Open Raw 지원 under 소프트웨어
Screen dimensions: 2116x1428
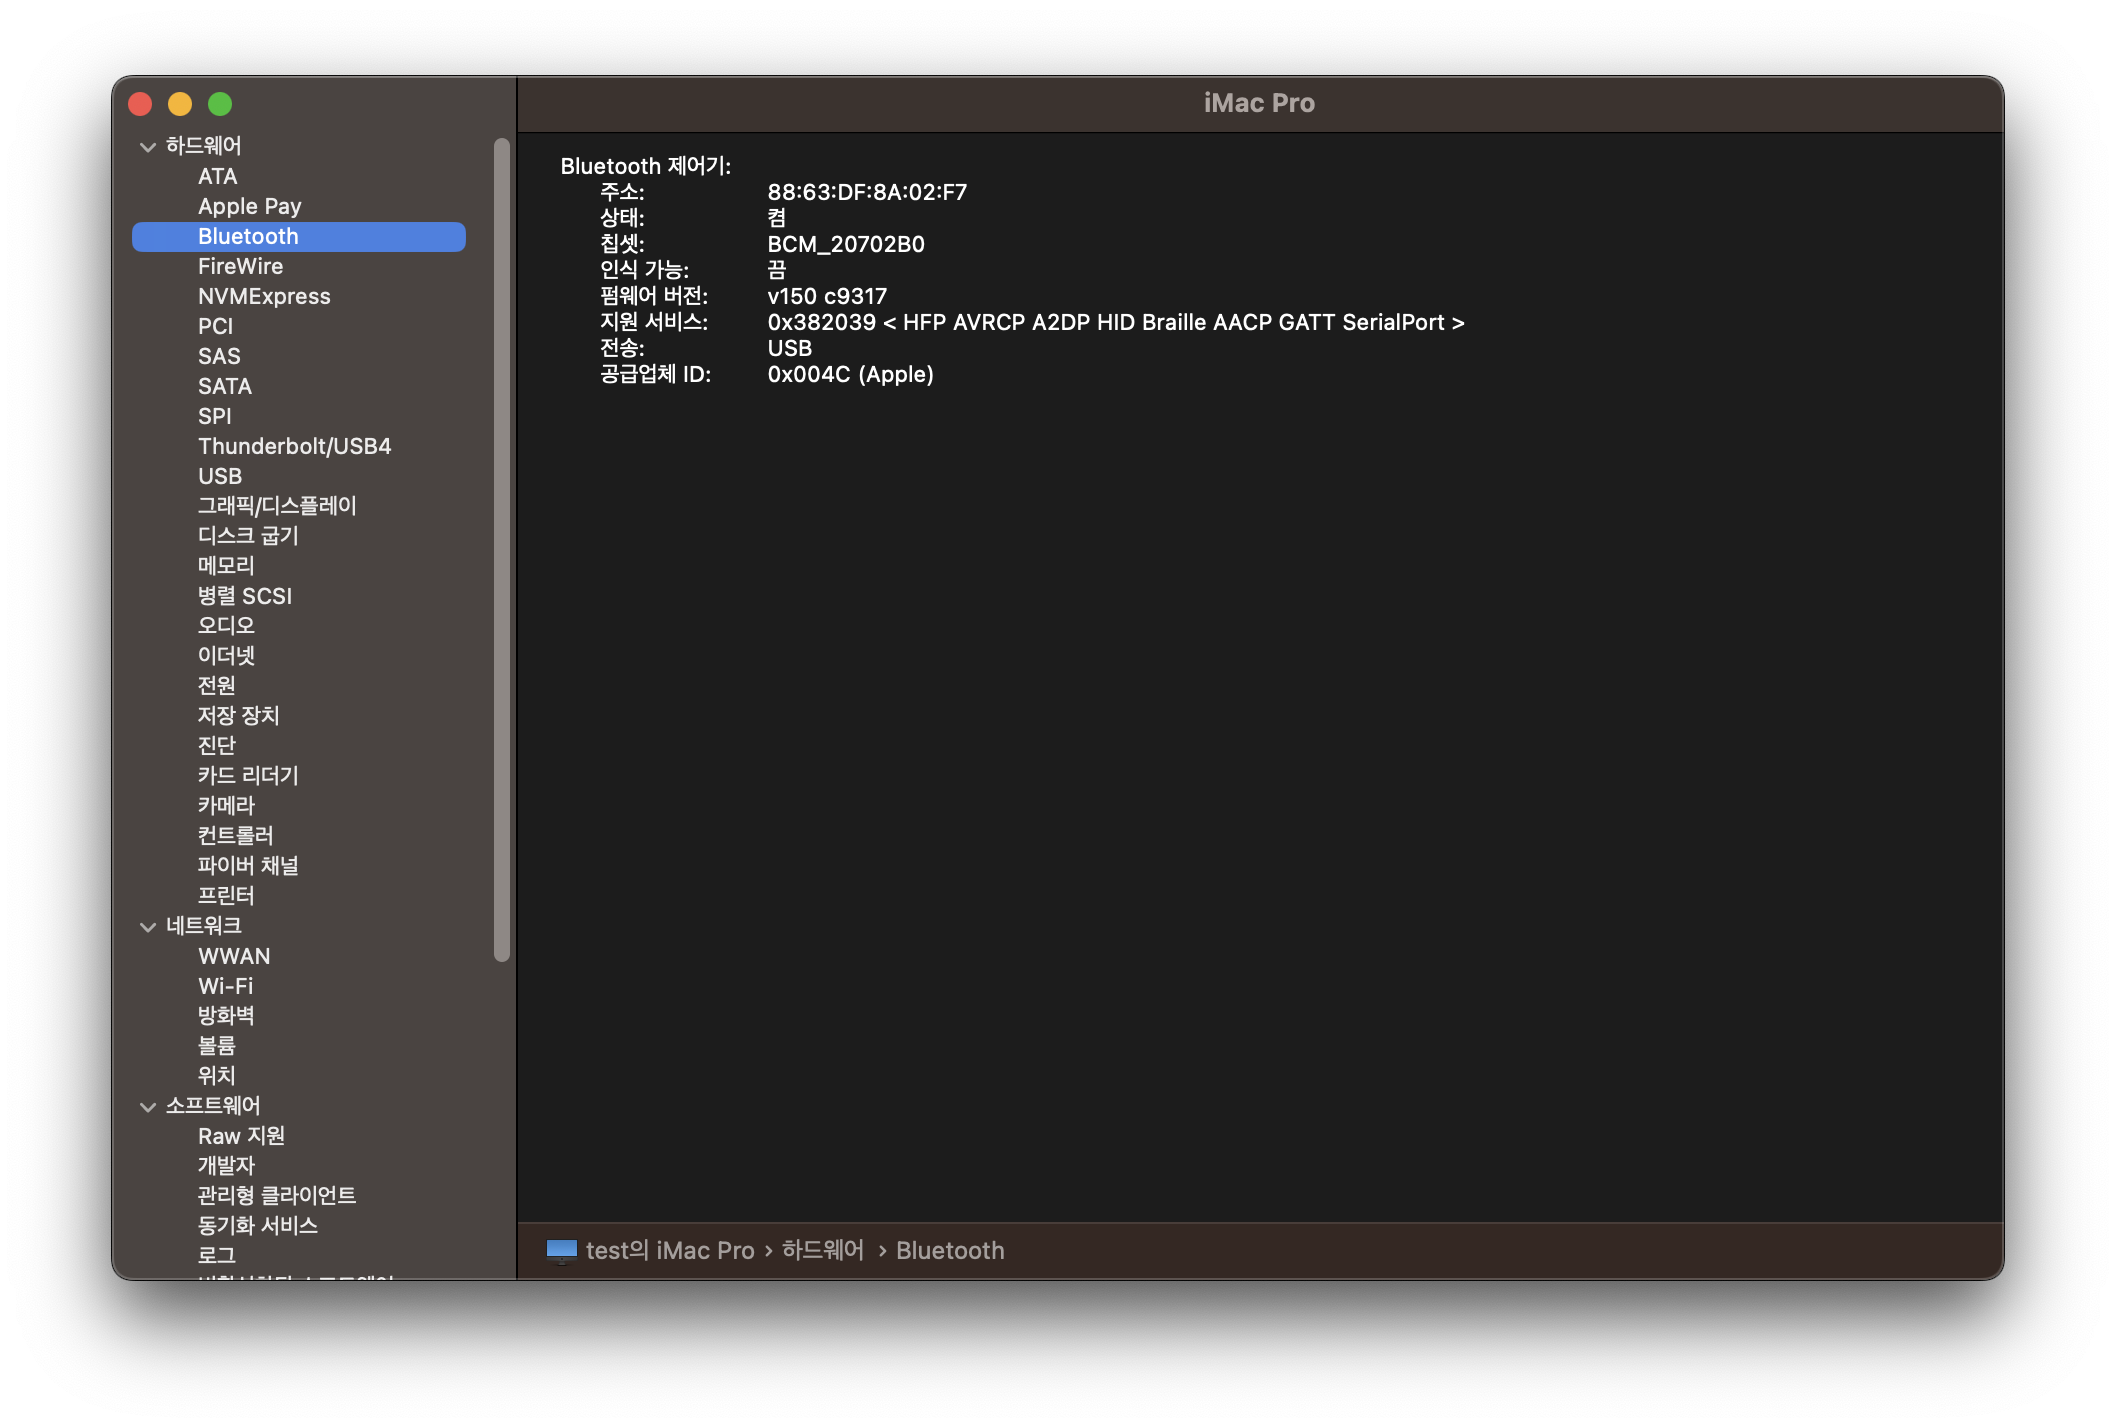coord(242,1136)
